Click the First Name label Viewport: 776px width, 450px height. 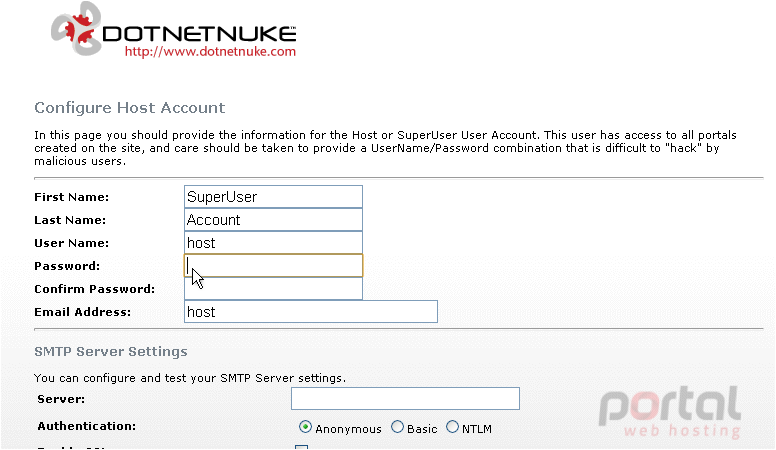72,197
